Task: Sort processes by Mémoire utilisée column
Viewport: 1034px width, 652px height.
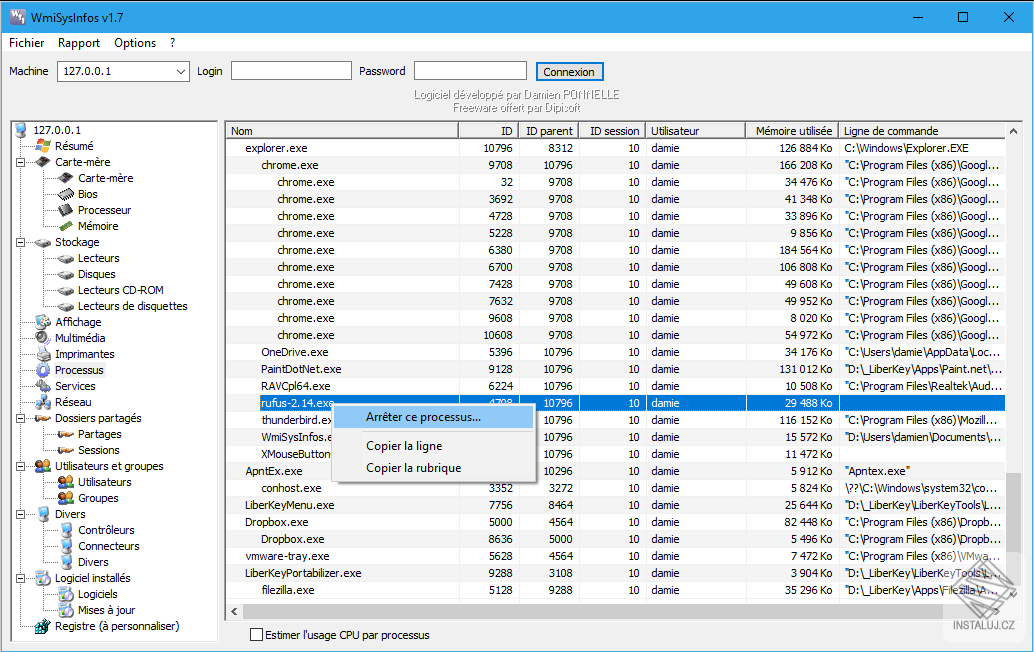Action: [792, 131]
